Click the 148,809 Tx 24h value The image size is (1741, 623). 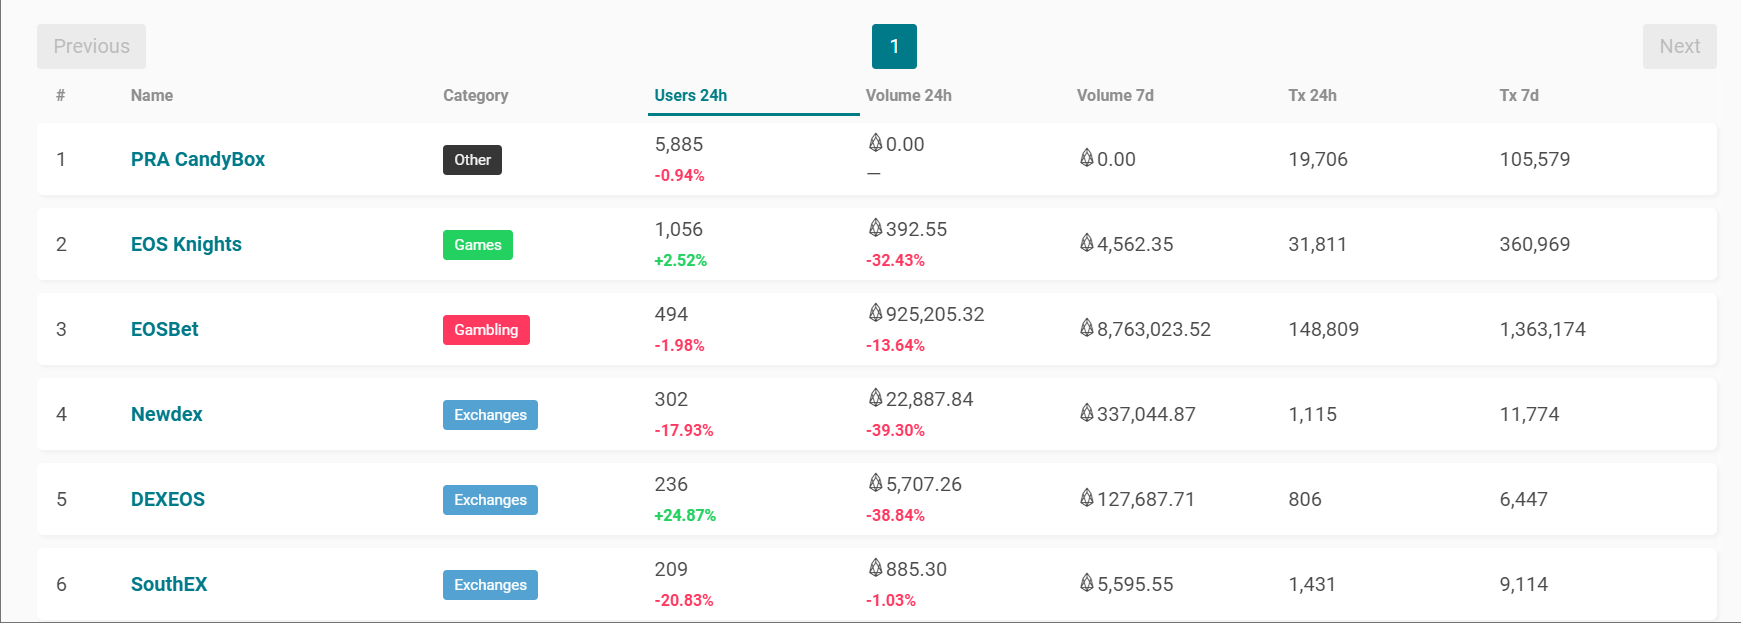pyautogui.click(x=1323, y=329)
